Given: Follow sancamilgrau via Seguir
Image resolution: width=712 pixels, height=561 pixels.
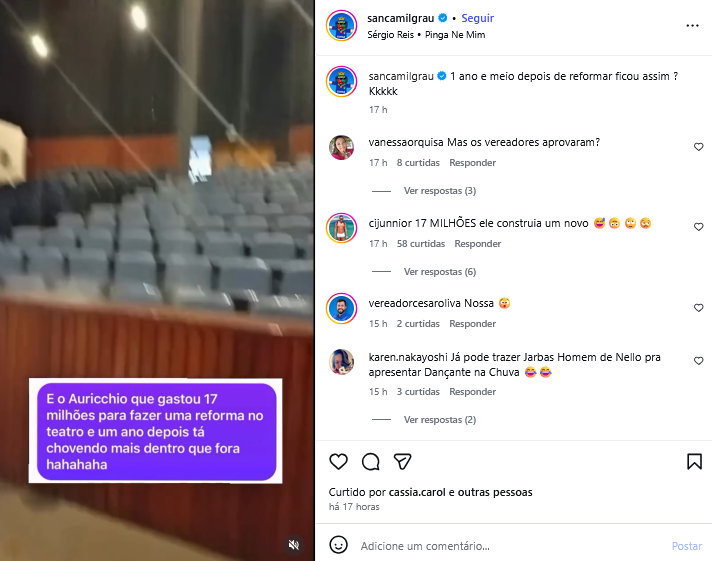Looking at the screenshot, I should 477,18.
